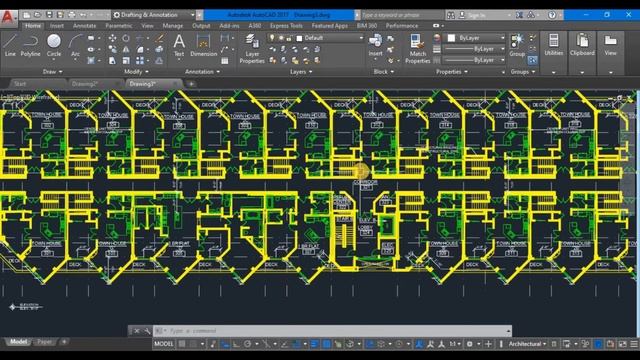Screen dimensions: 640x360
Task: Toggle MODEL space button in status bar
Action: click(x=164, y=344)
